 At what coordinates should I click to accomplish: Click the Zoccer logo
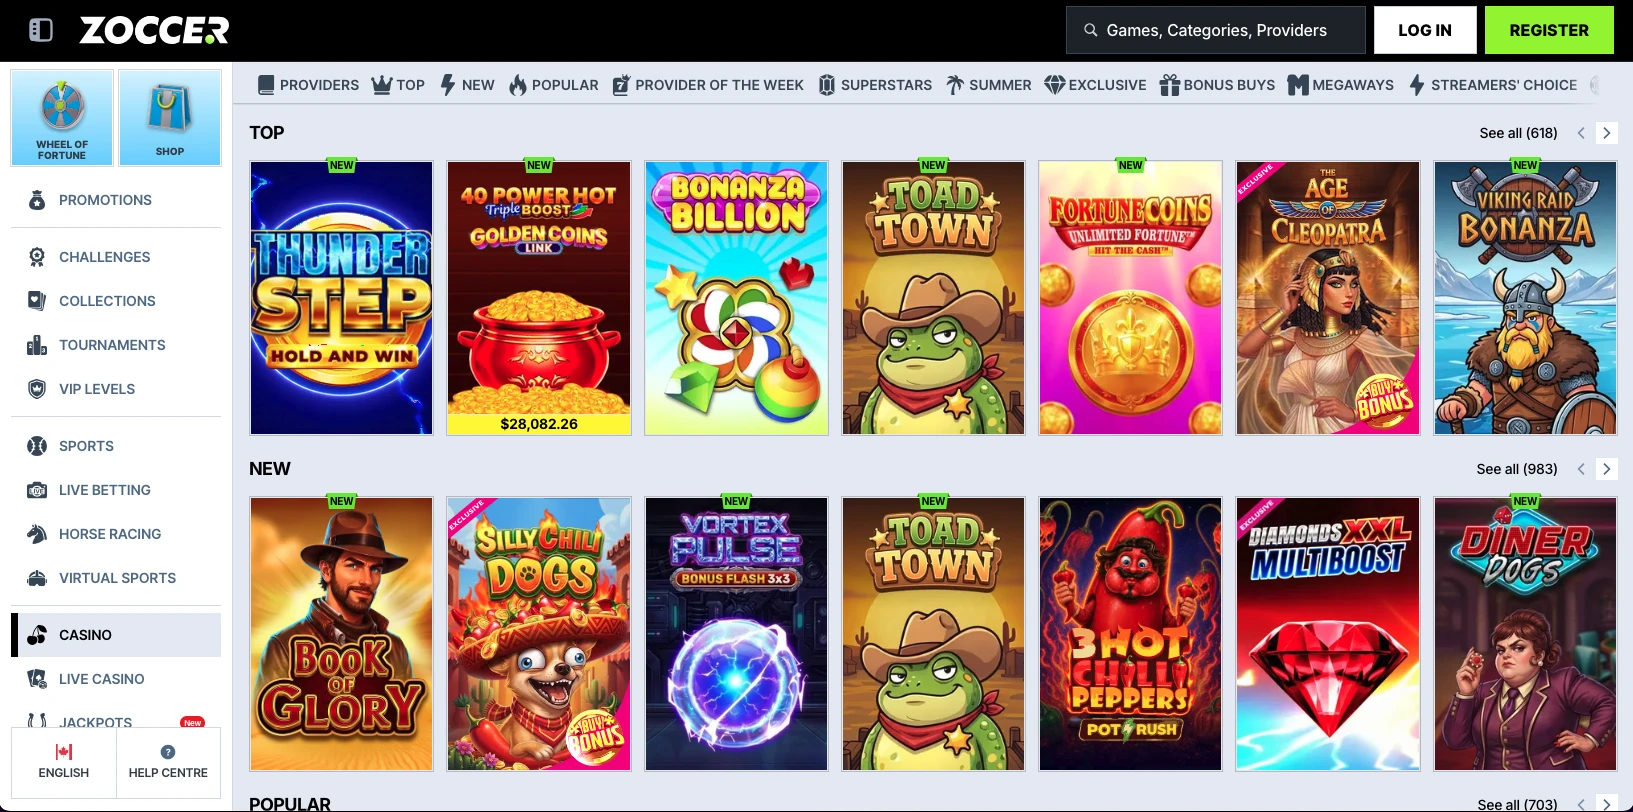click(x=154, y=30)
